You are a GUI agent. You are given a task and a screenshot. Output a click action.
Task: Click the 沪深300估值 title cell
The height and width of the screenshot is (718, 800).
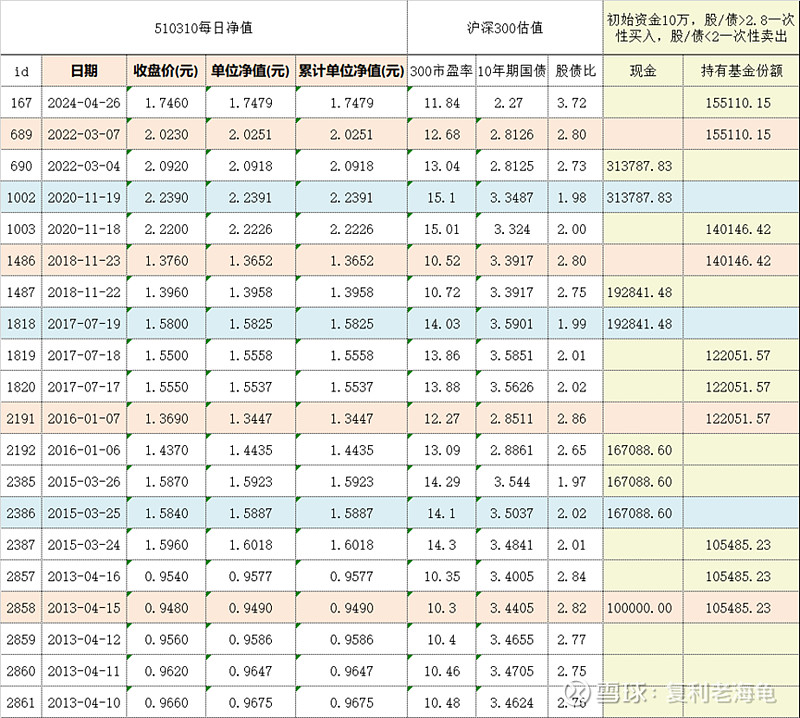(506, 28)
